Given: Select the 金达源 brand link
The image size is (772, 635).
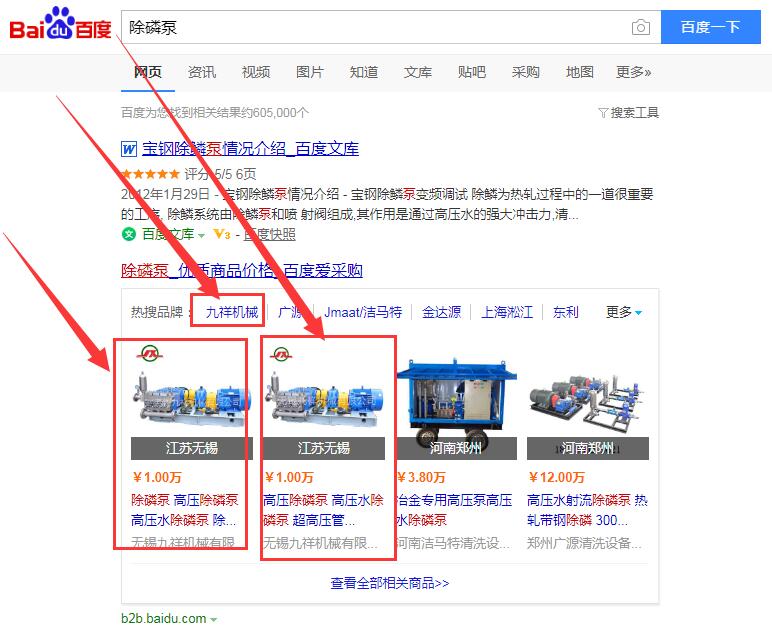Looking at the screenshot, I should (442, 312).
